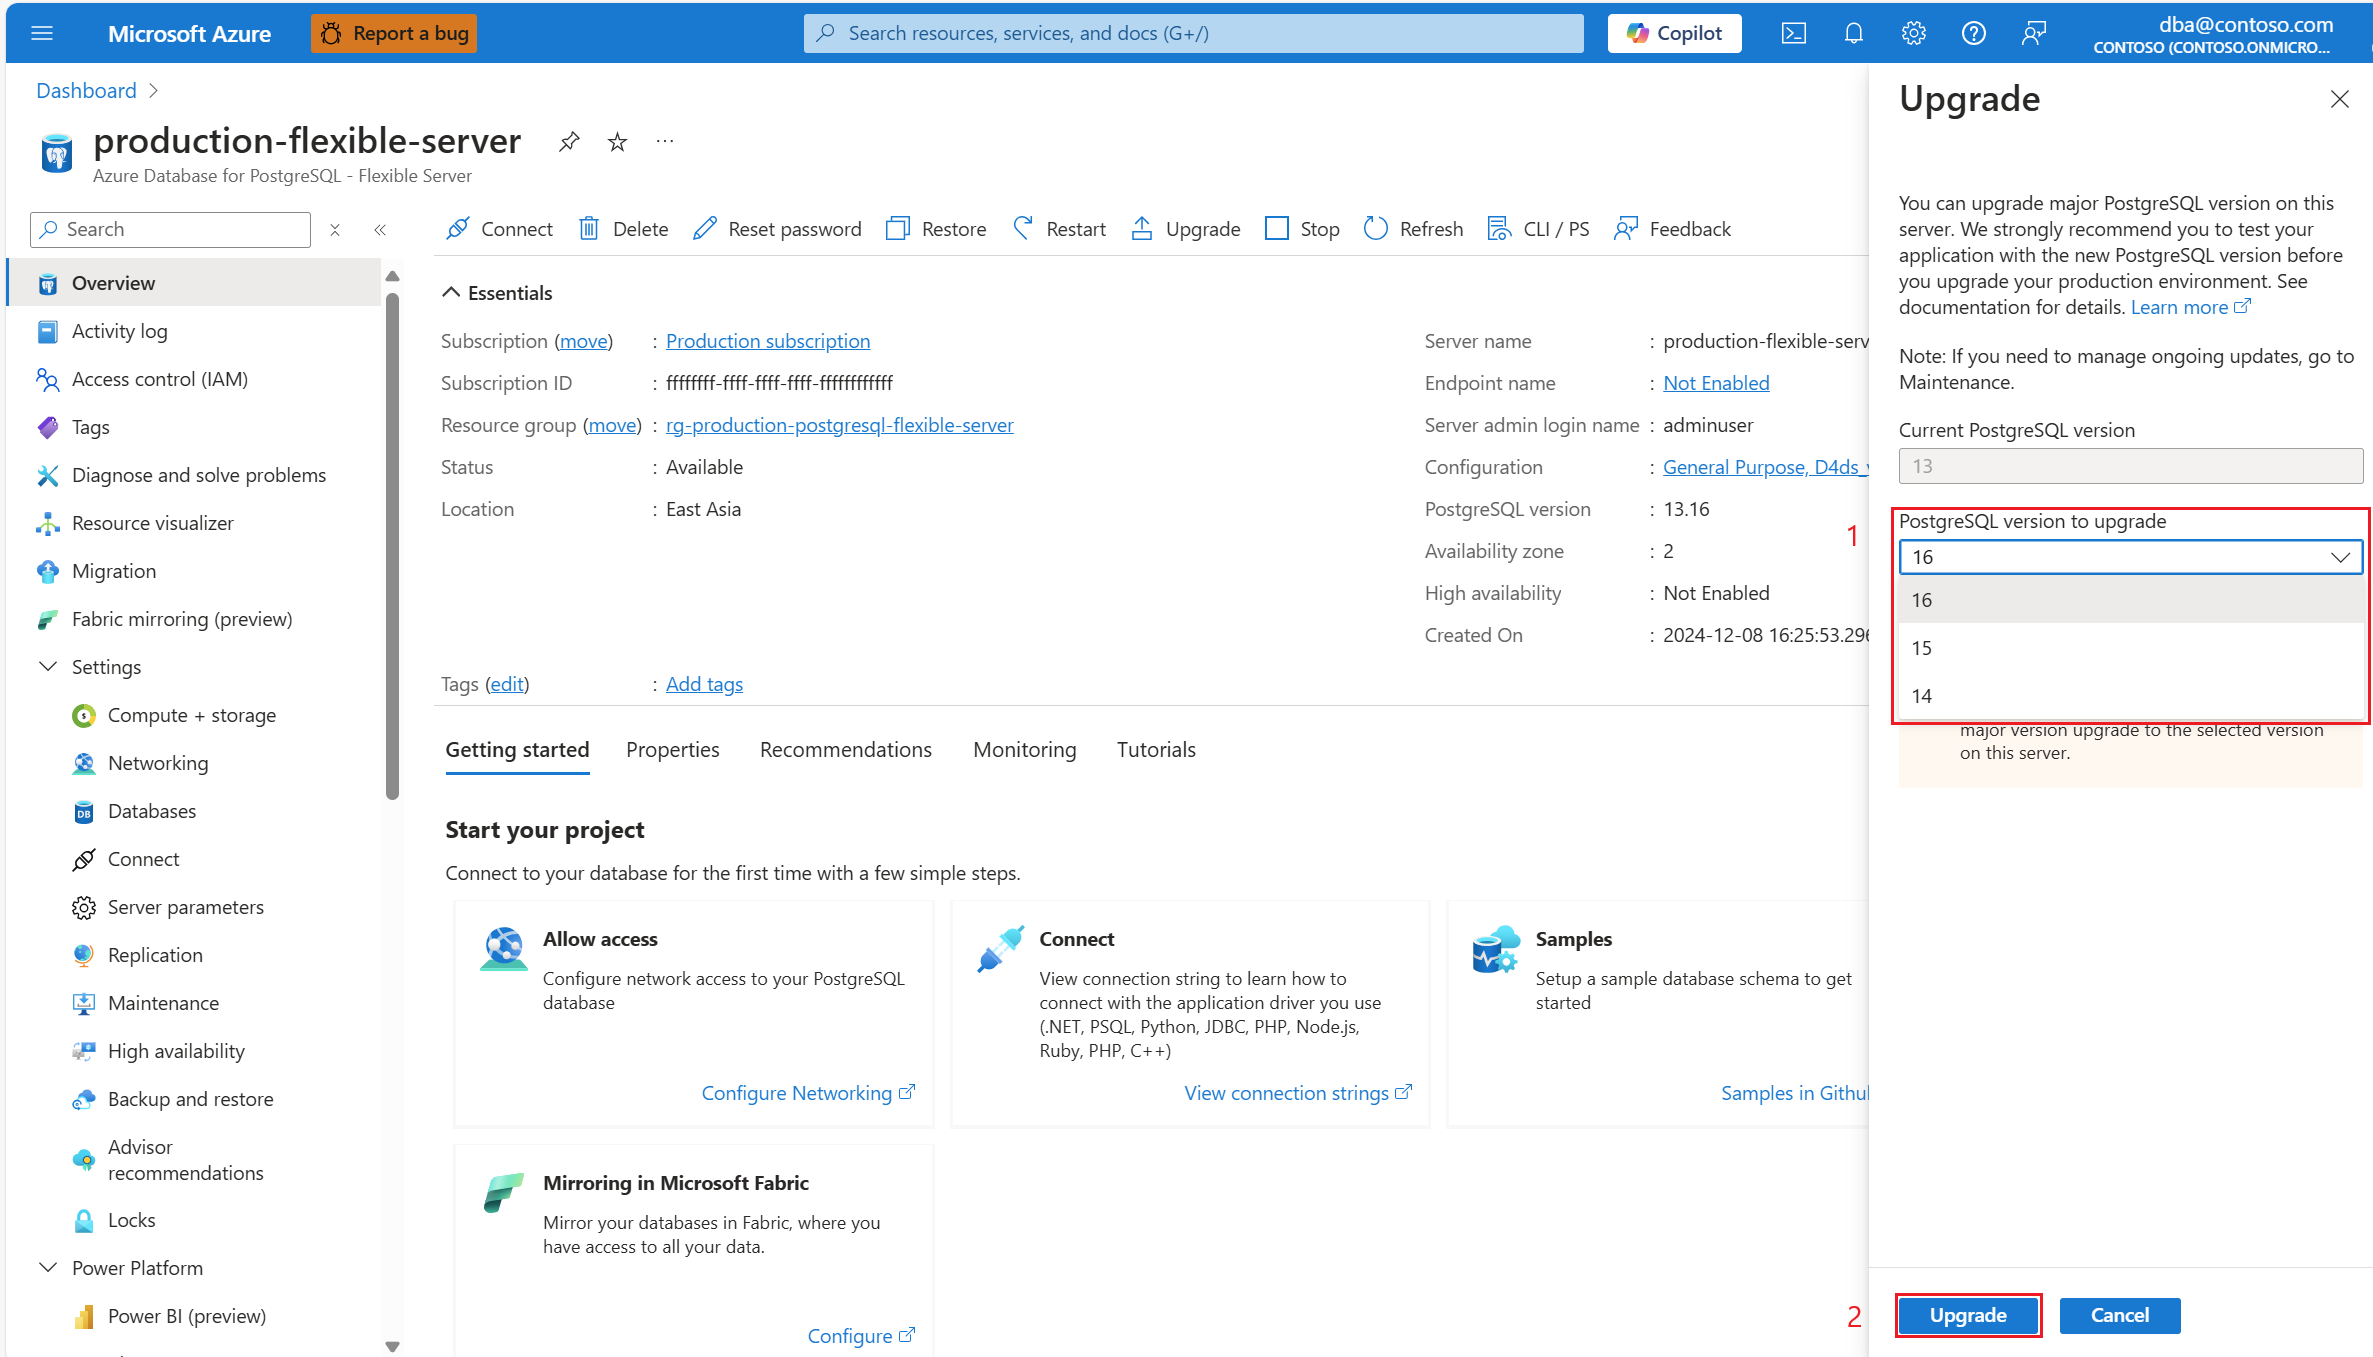Switch to Monitoring tab
This screenshot has width=2373, height=1357.
tap(1024, 749)
